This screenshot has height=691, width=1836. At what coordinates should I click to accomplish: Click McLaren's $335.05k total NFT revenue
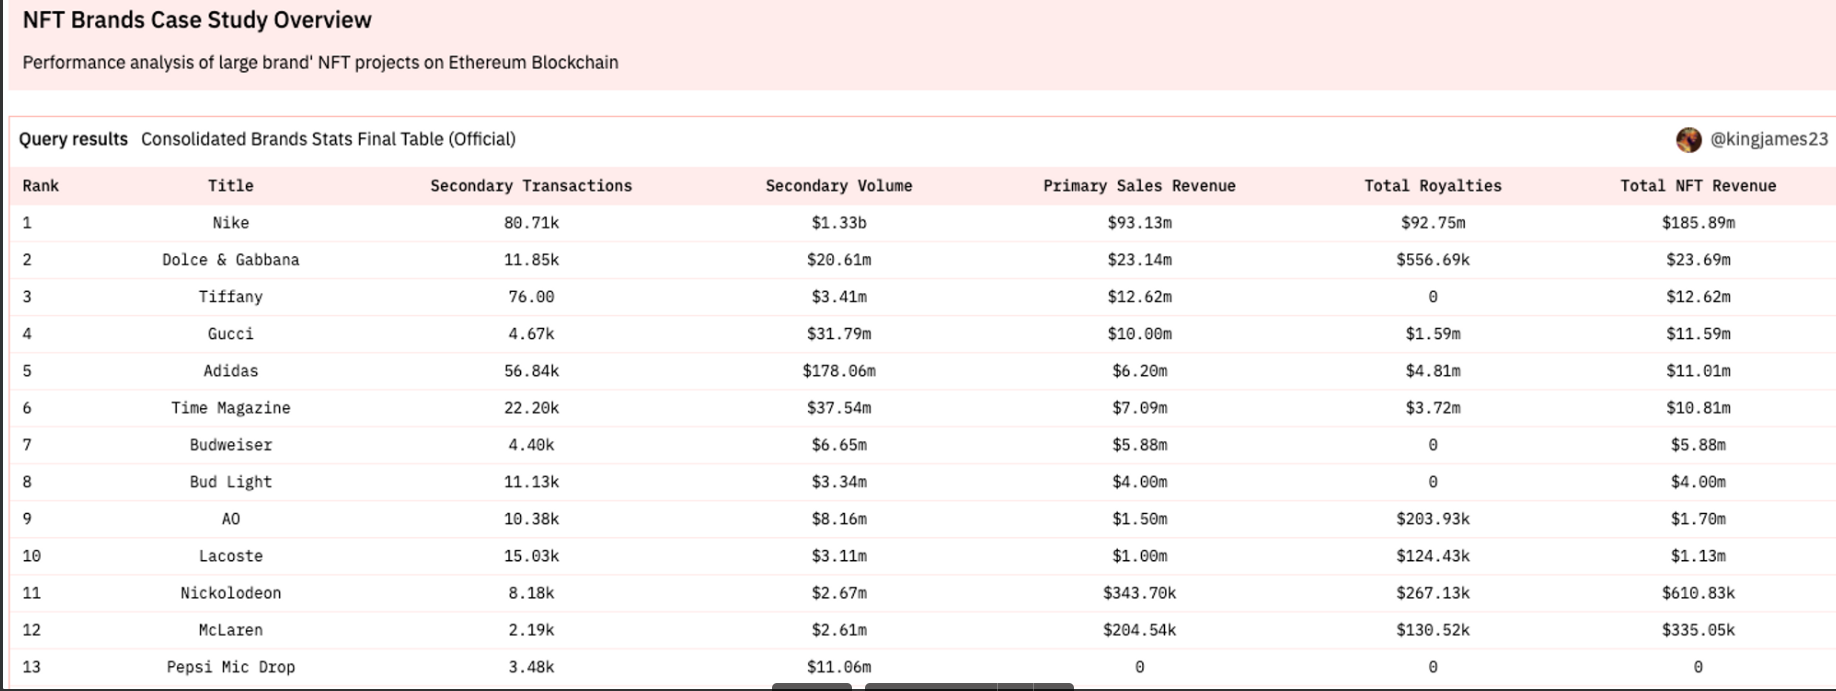(1698, 630)
